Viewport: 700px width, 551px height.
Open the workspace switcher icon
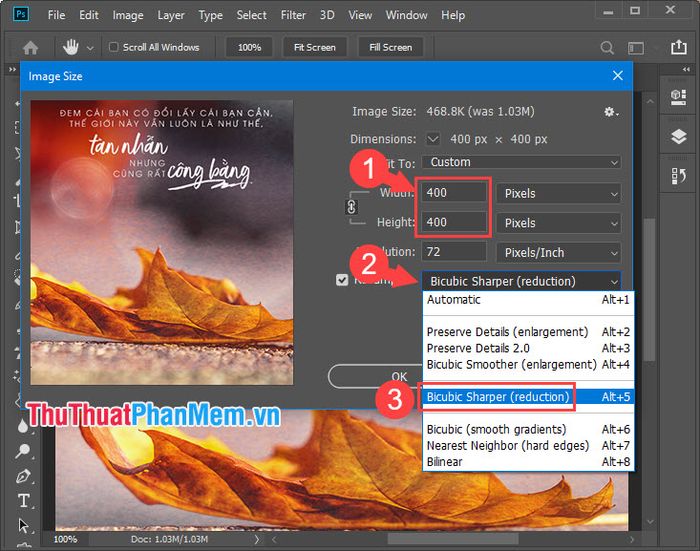[636, 48]
